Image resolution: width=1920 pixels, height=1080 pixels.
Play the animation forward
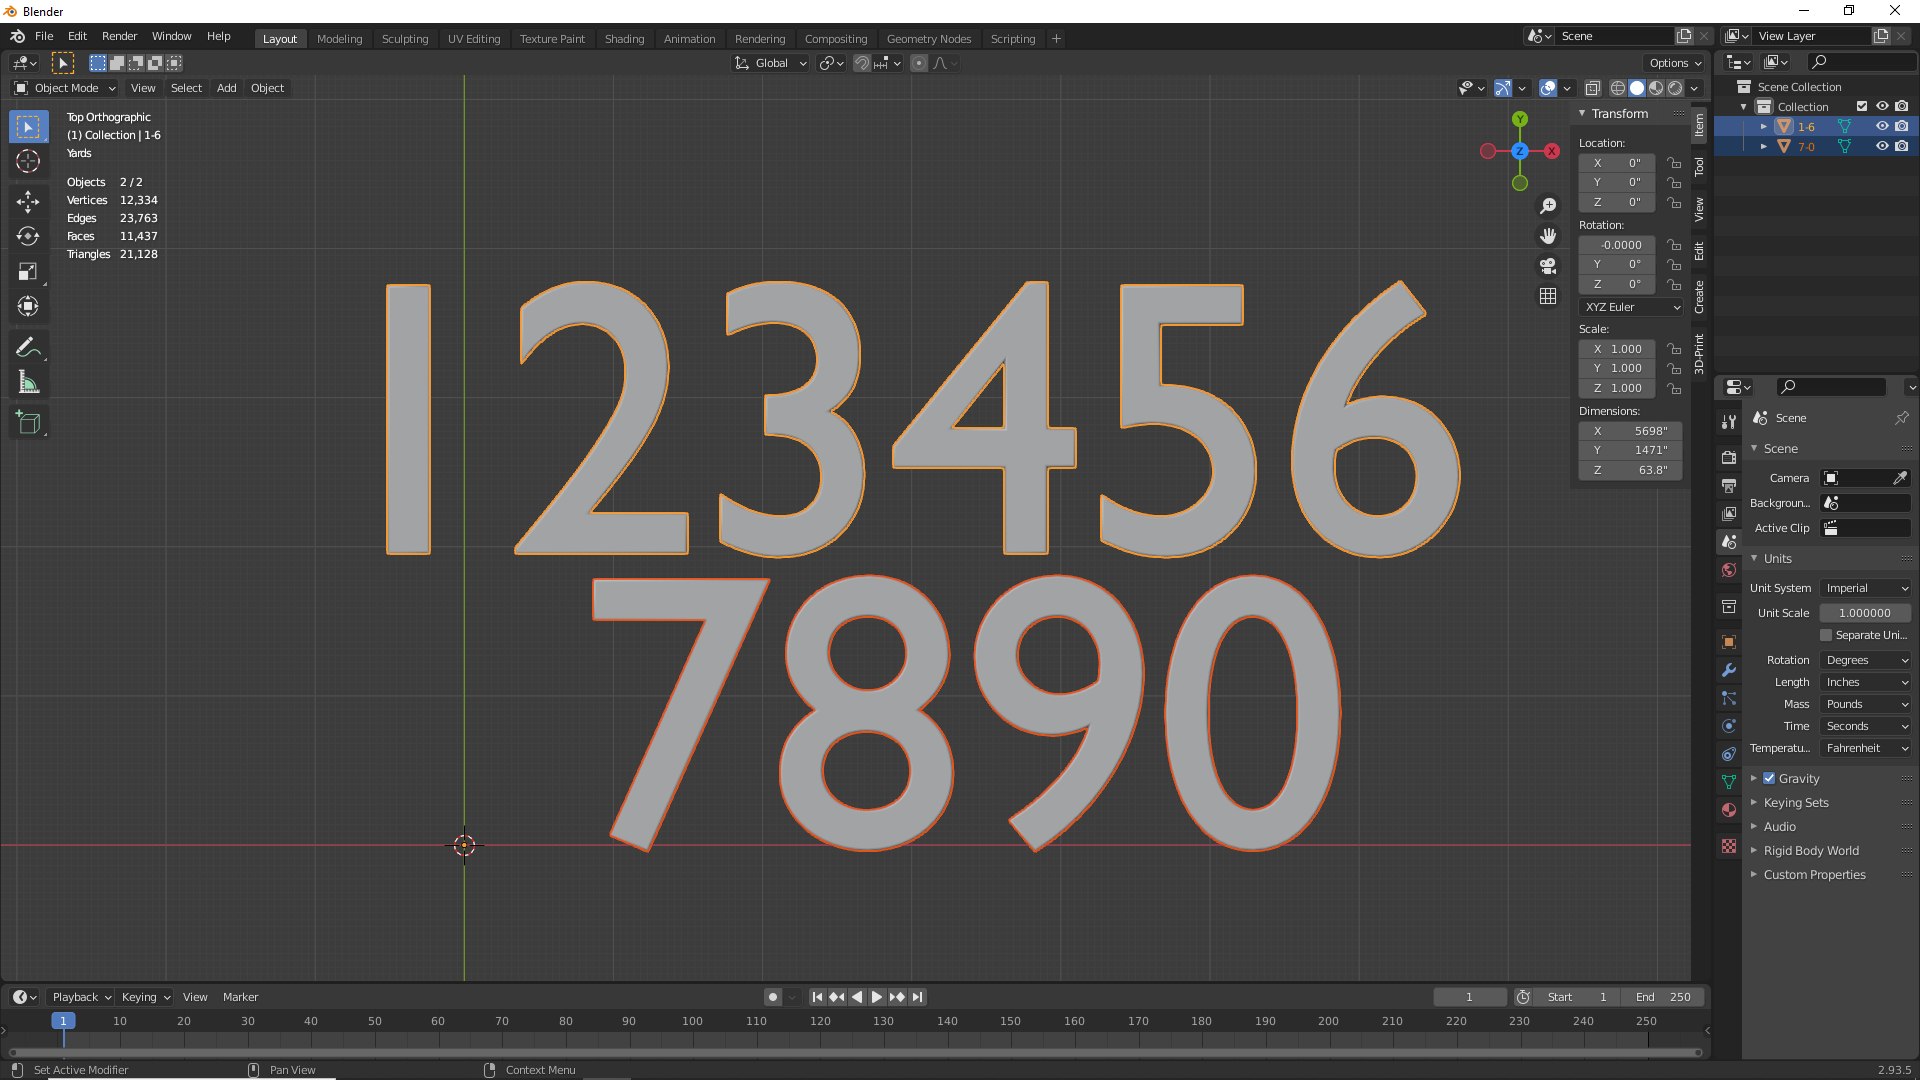(x=877, y=997)
